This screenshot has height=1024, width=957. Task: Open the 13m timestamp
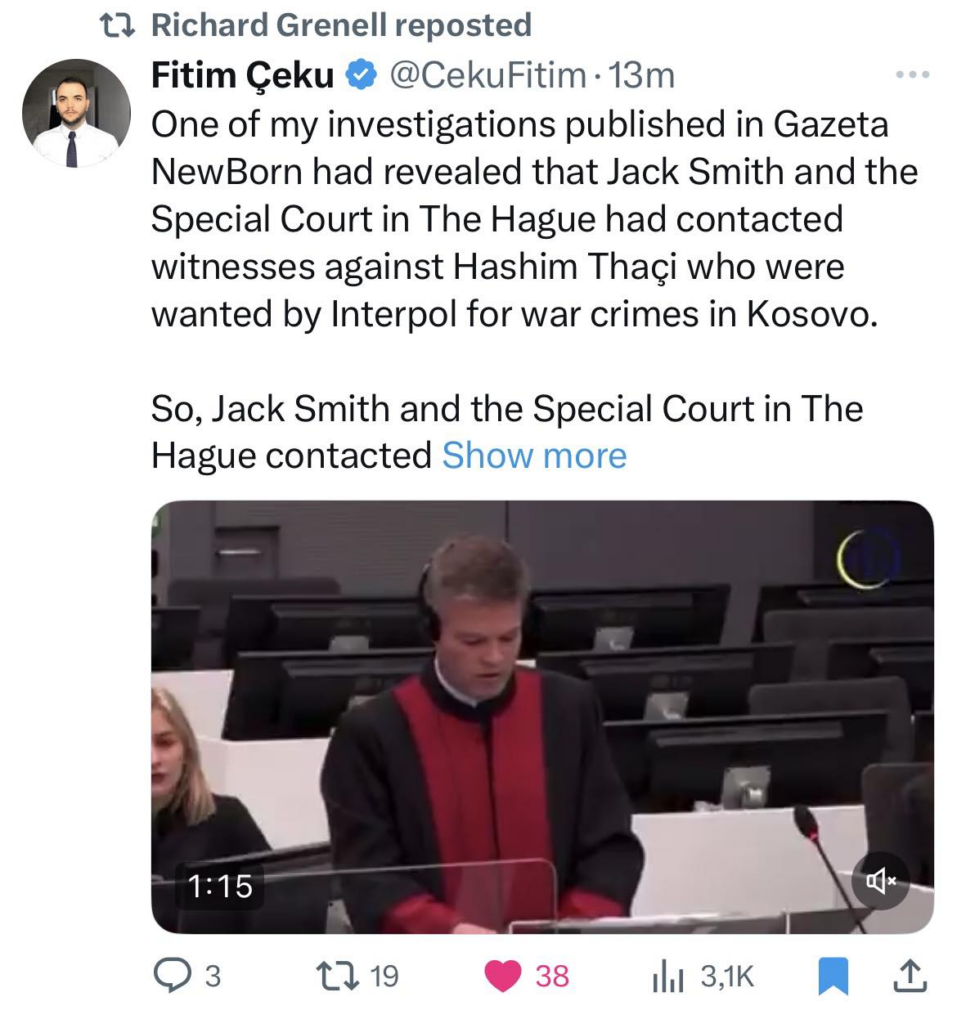click(641, 75)
